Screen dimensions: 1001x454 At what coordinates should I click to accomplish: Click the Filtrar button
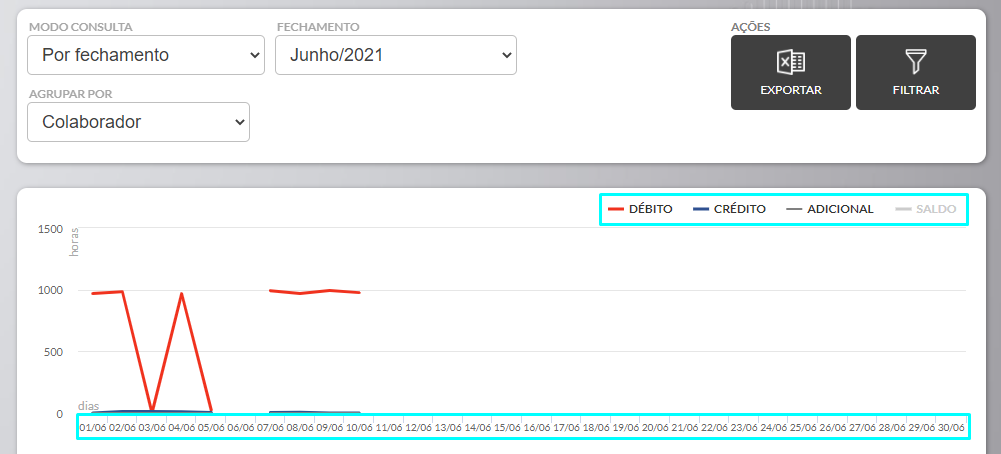click(x=916, y=73)
